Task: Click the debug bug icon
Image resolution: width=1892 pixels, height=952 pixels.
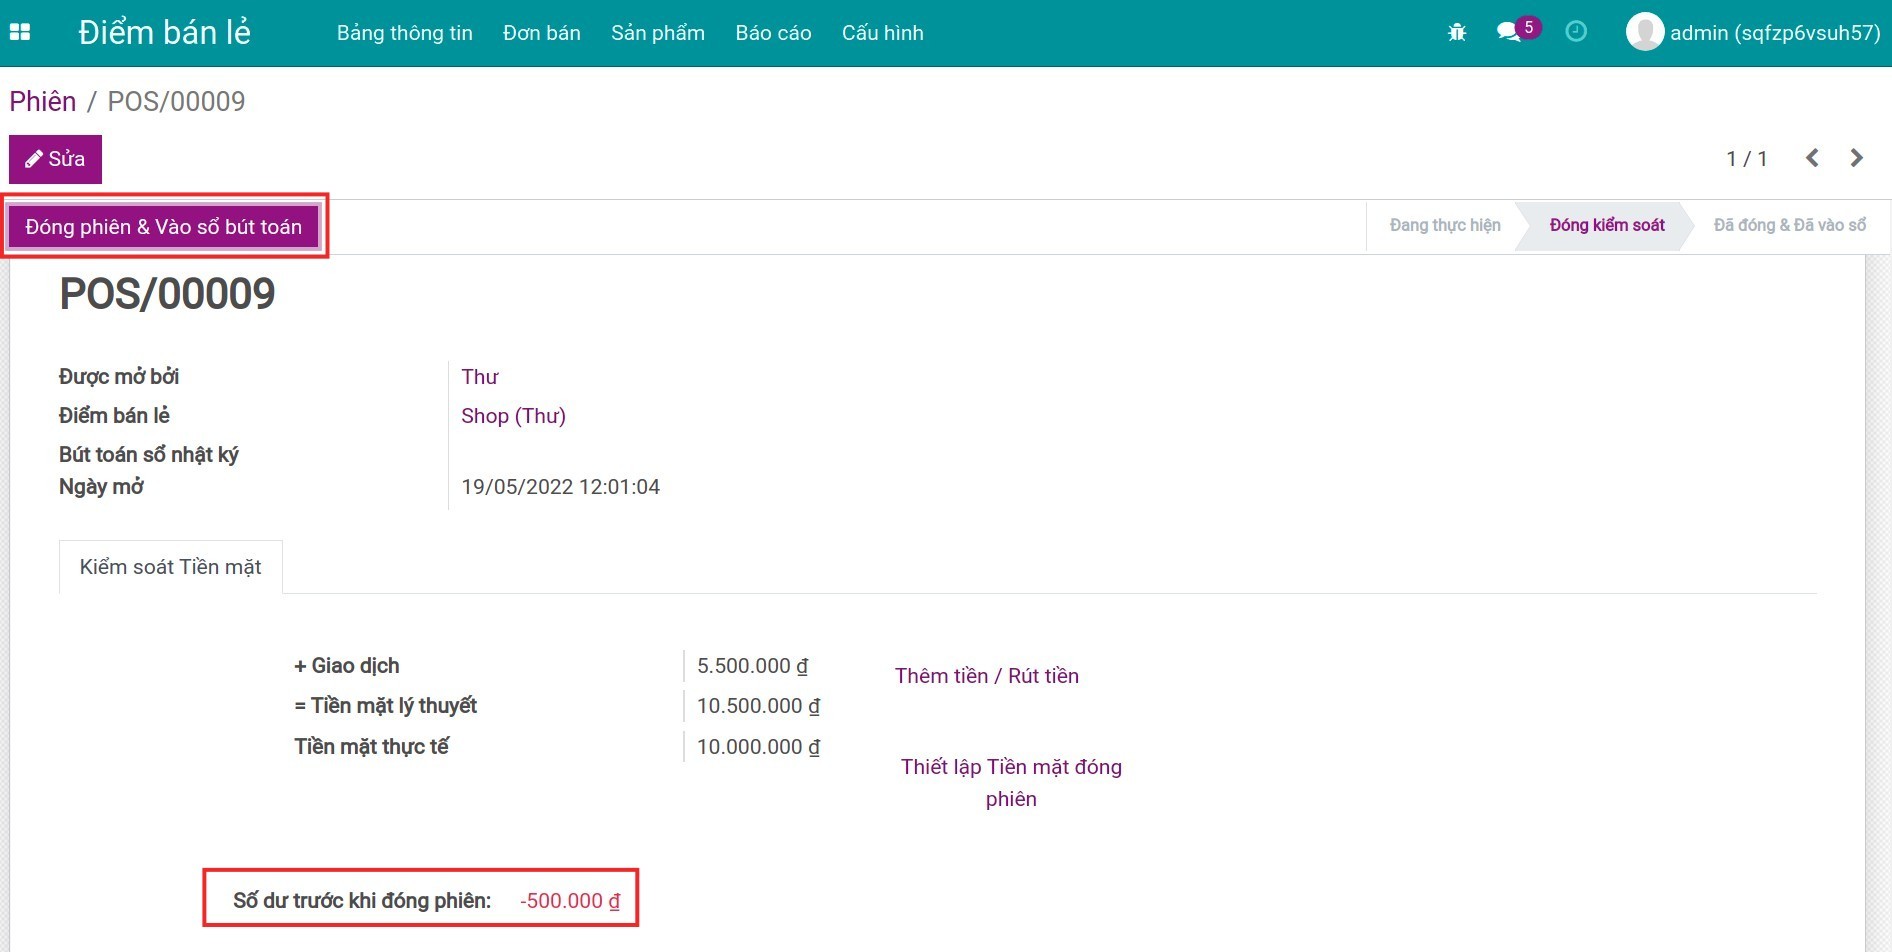Action: tap(1457, 32)
